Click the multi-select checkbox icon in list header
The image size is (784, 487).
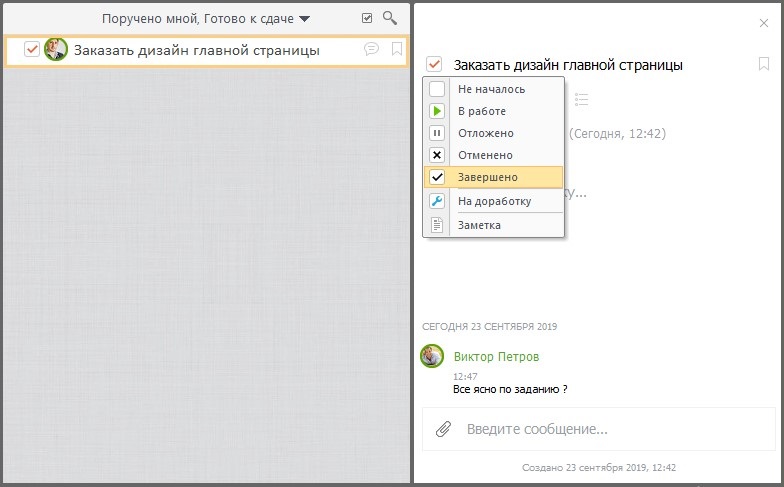(x=367, y=18)
